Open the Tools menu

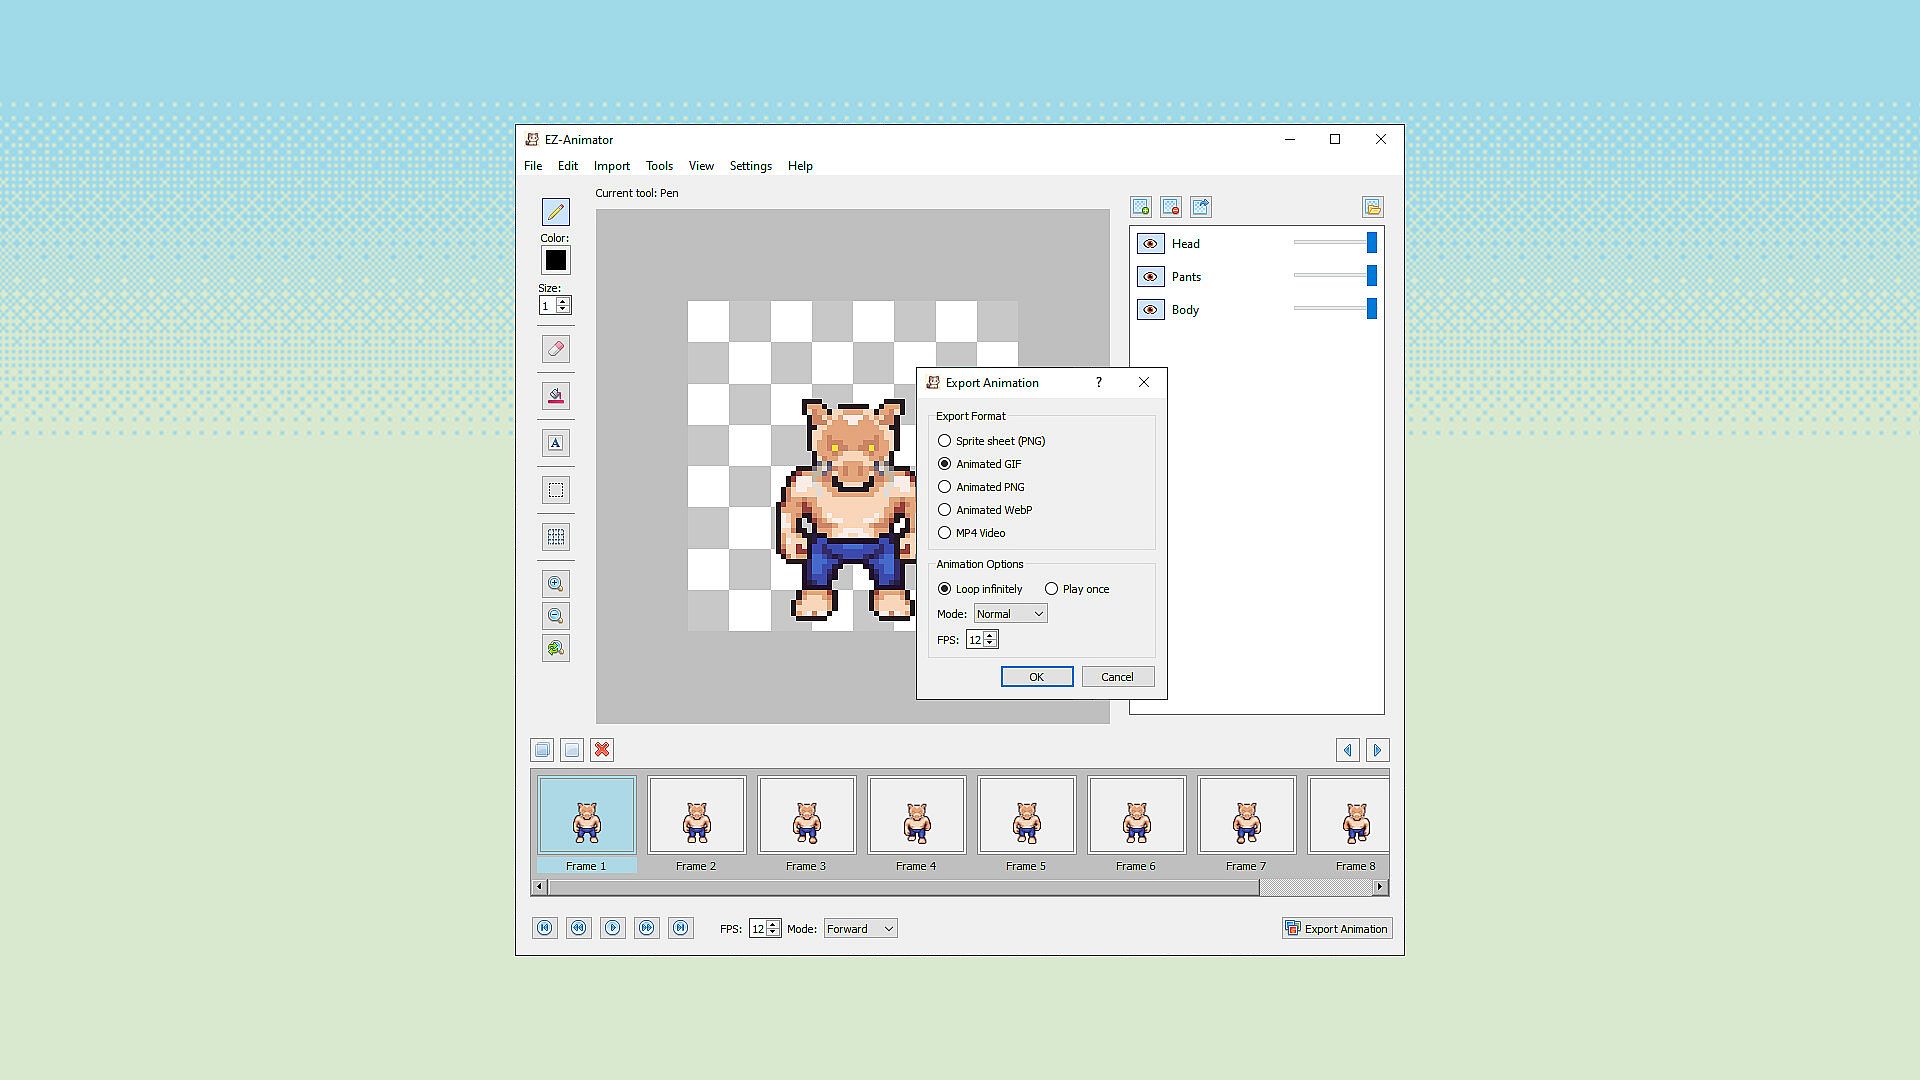[x=659, y=166]
